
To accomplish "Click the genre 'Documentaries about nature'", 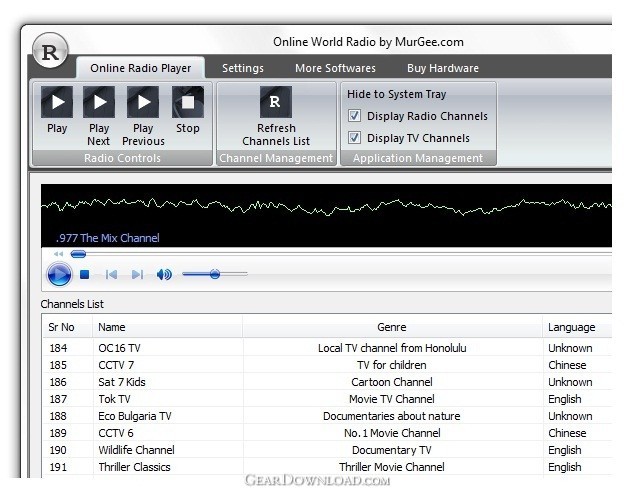I will (392, 416).
